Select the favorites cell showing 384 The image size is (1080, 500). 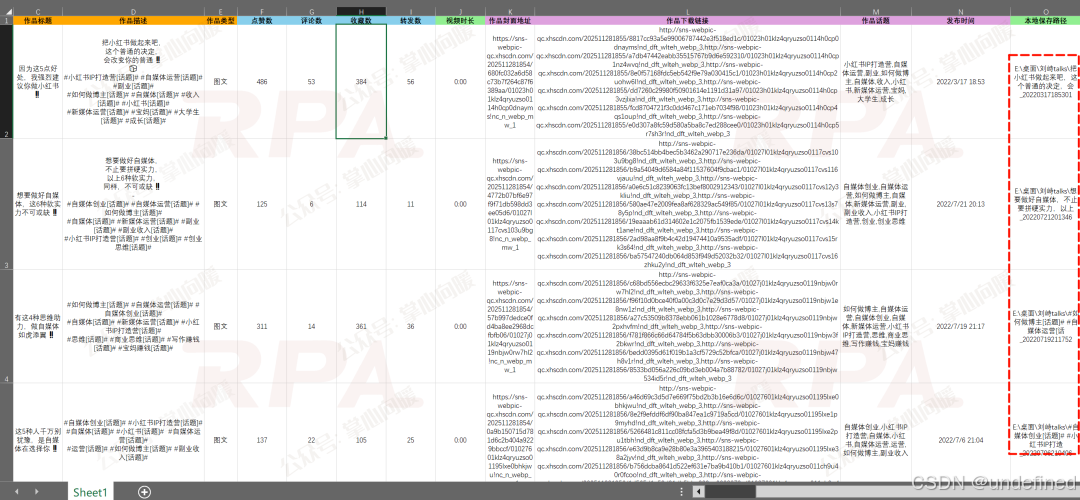pos(361,82)
